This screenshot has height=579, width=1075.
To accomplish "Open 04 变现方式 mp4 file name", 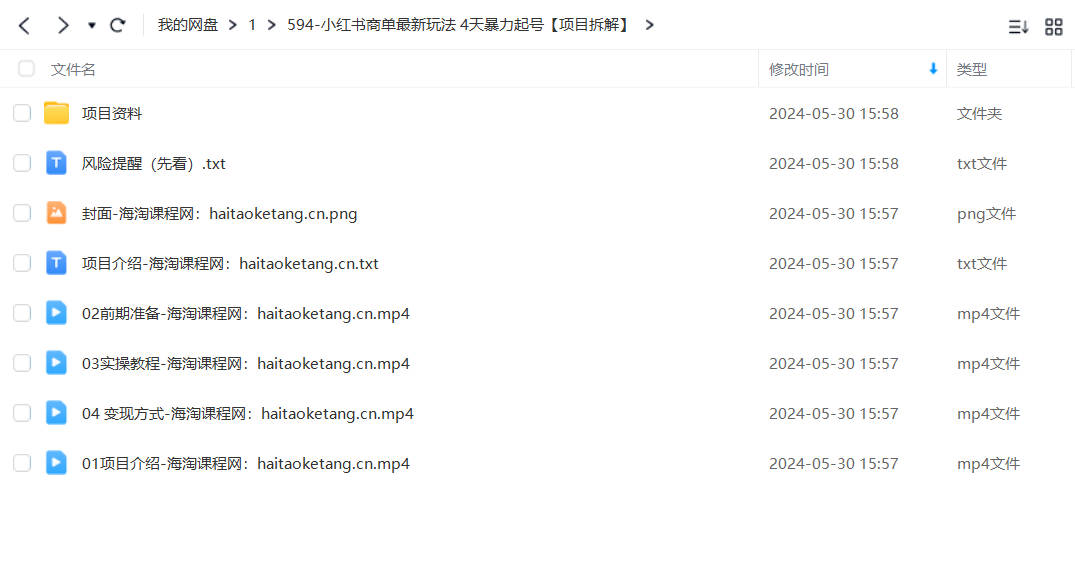I will [247, 414].
